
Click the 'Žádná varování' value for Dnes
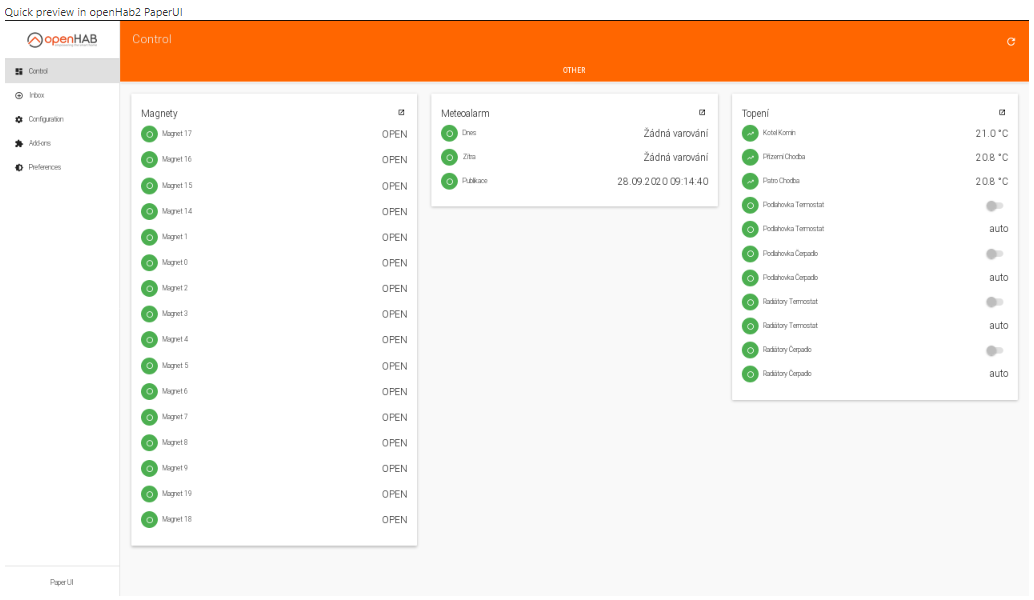click(676, 133)
